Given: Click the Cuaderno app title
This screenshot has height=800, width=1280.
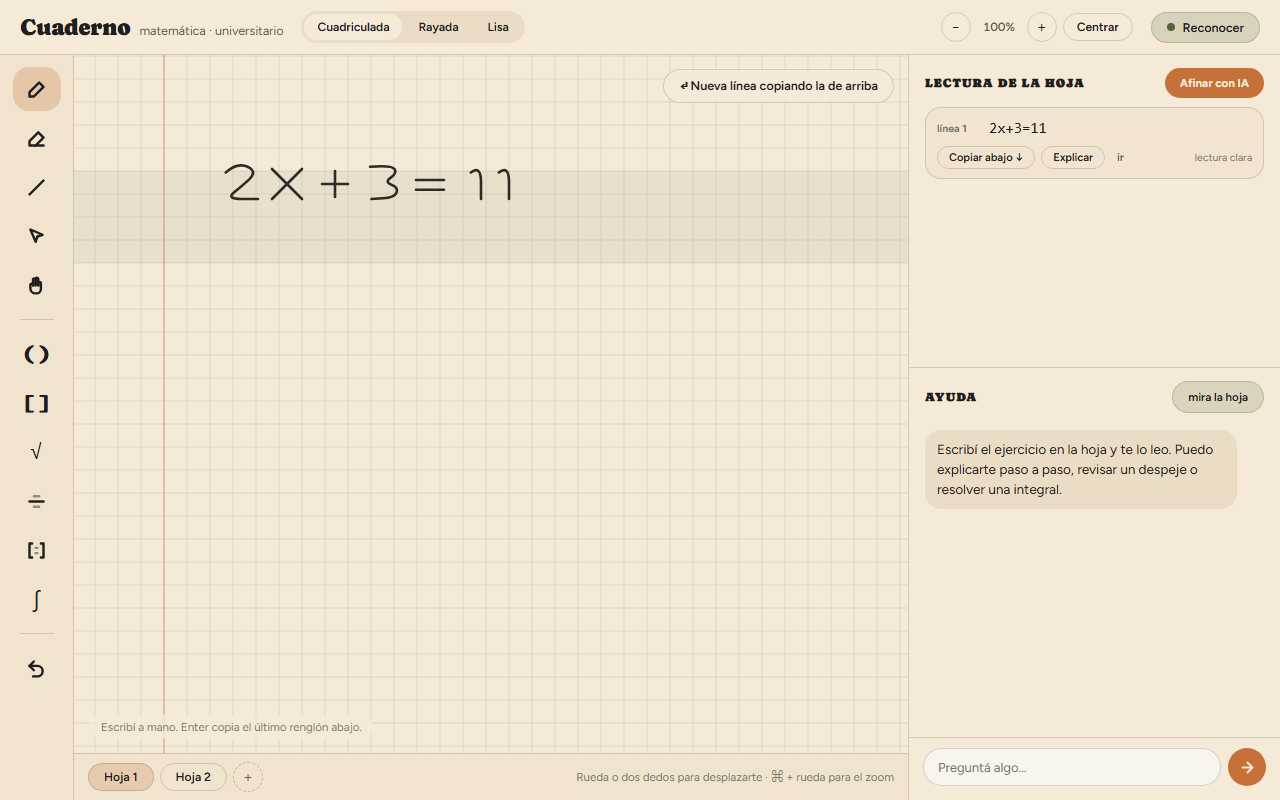Looking at the screenshot, I should pos(75,27).
